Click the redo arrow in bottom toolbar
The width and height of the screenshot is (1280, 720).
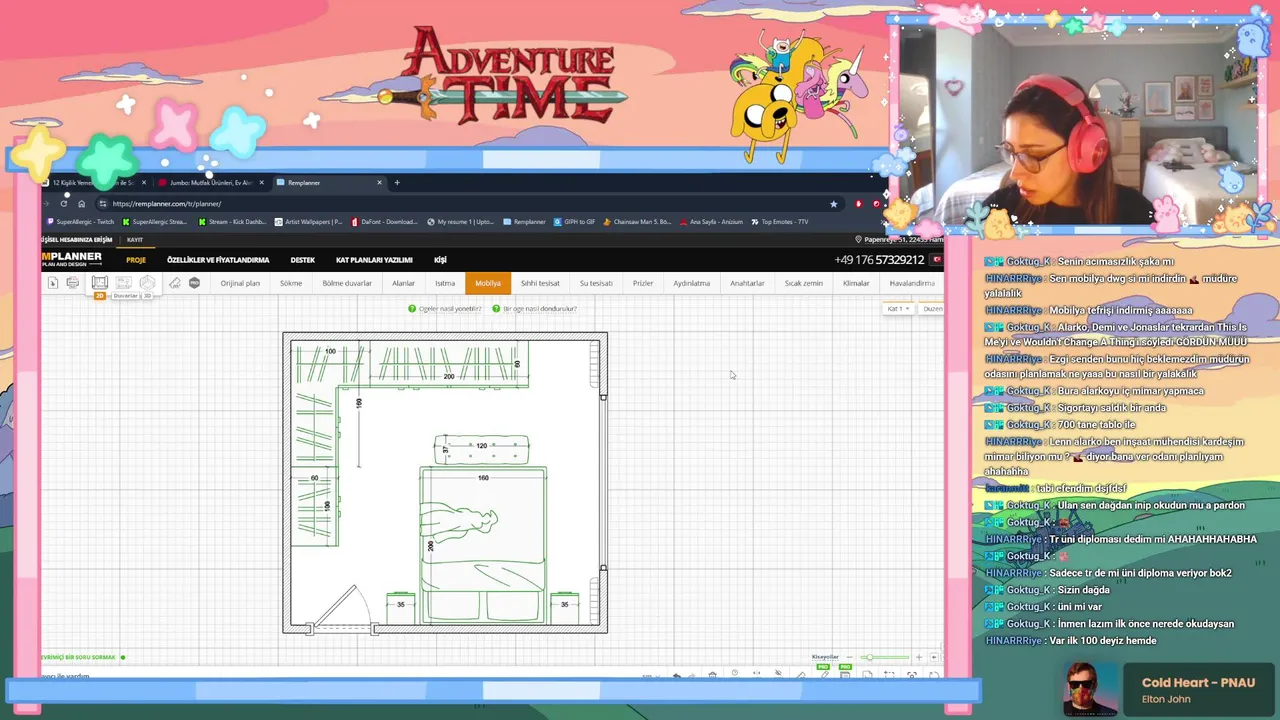tap(690, 675)
